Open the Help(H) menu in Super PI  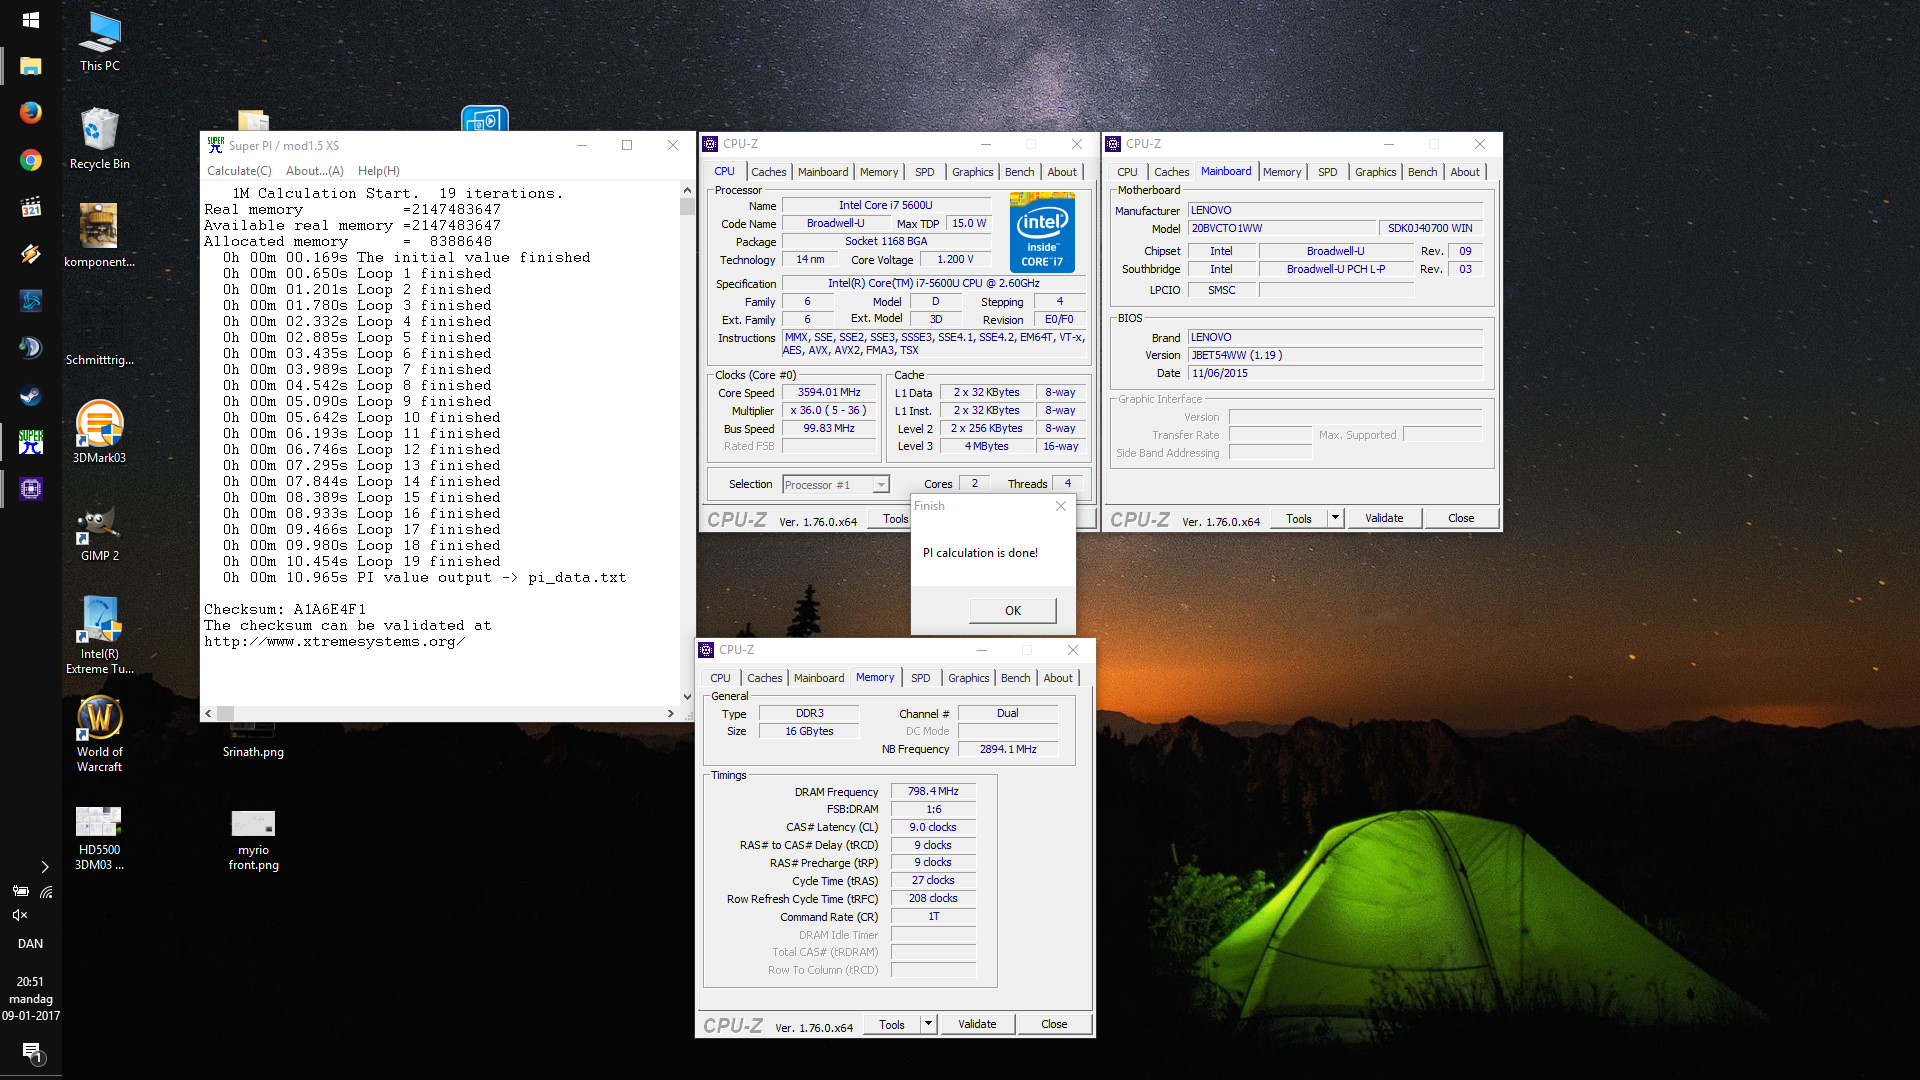tap(378, 171)
